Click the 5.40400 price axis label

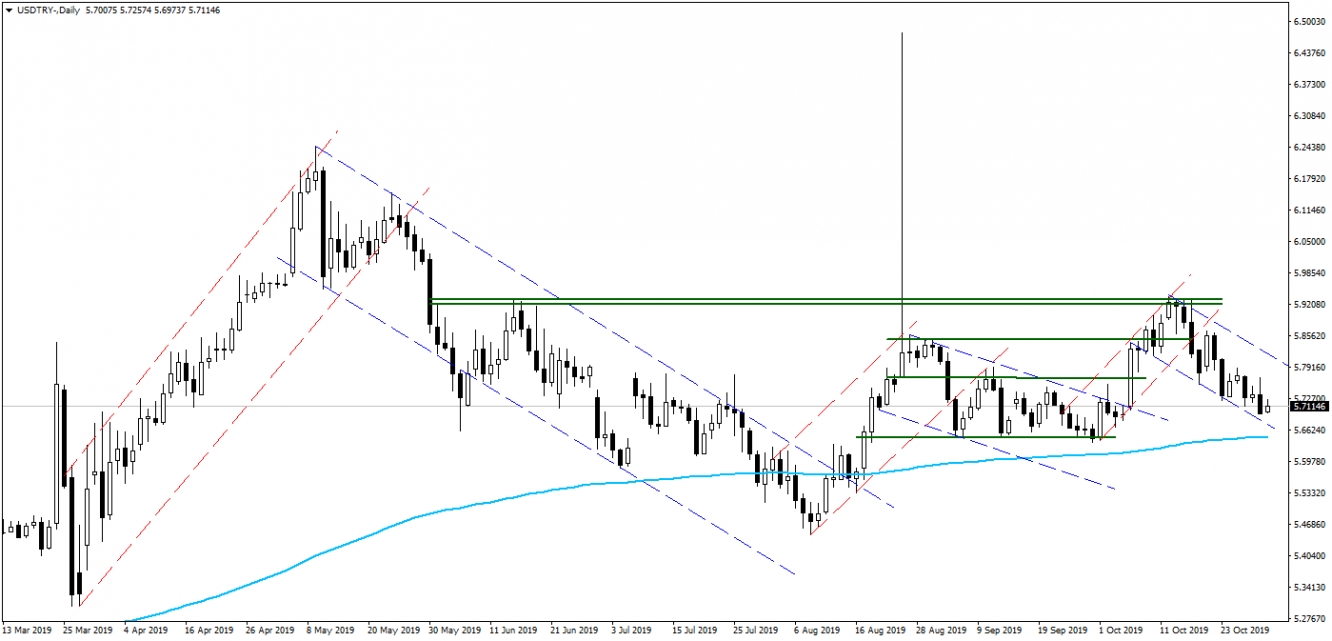pos(1308,555)
